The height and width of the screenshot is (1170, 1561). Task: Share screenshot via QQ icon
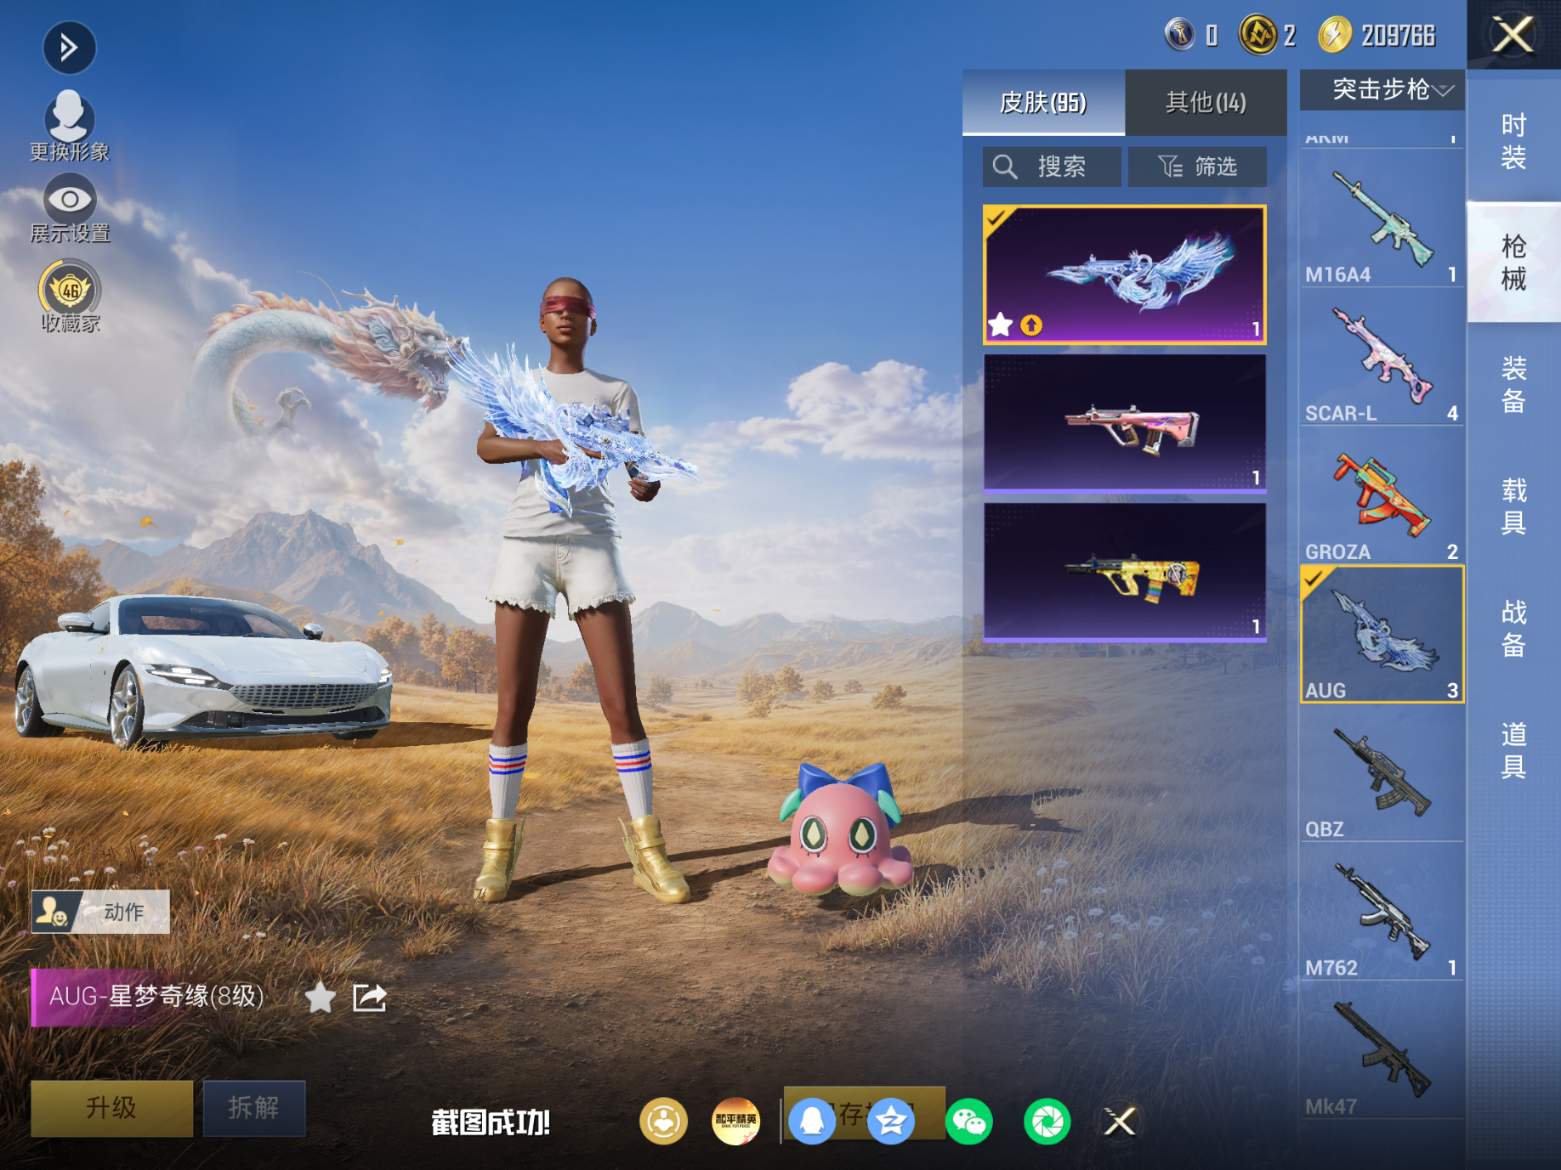[812, 1122]
